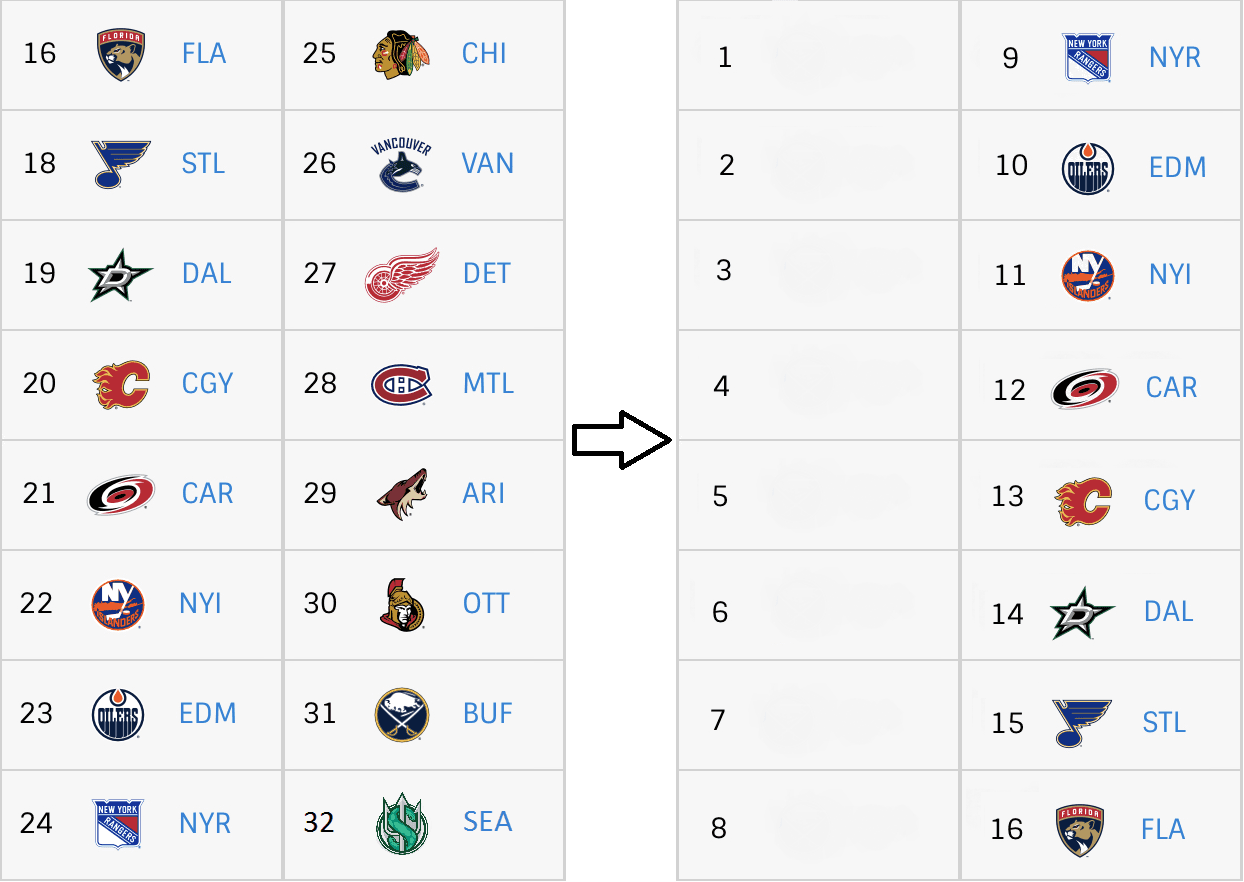Viewport: 1244px width, 882px height.
Task: Click the STL link in row 18
Action: click(x=204, y=164)
